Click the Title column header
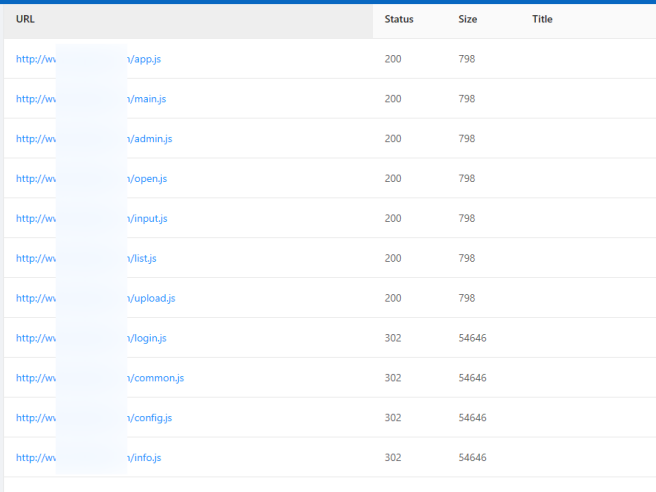Viewport: 656px width, 492px height. 542,19
